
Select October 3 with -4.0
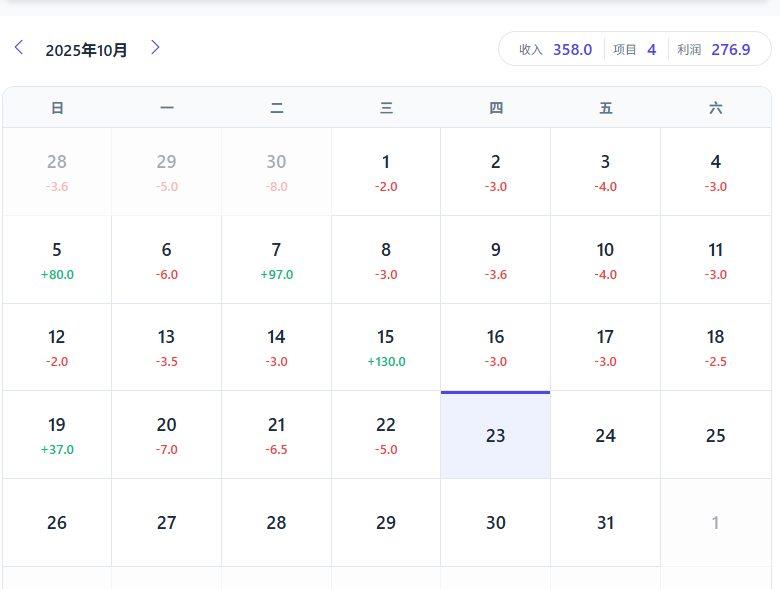tap(605, 172)
